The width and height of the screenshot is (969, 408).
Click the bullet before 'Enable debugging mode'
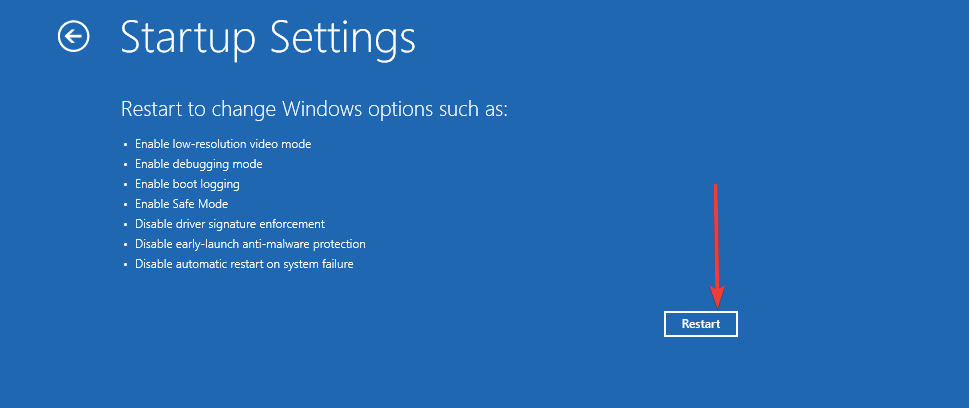(125, 165)
